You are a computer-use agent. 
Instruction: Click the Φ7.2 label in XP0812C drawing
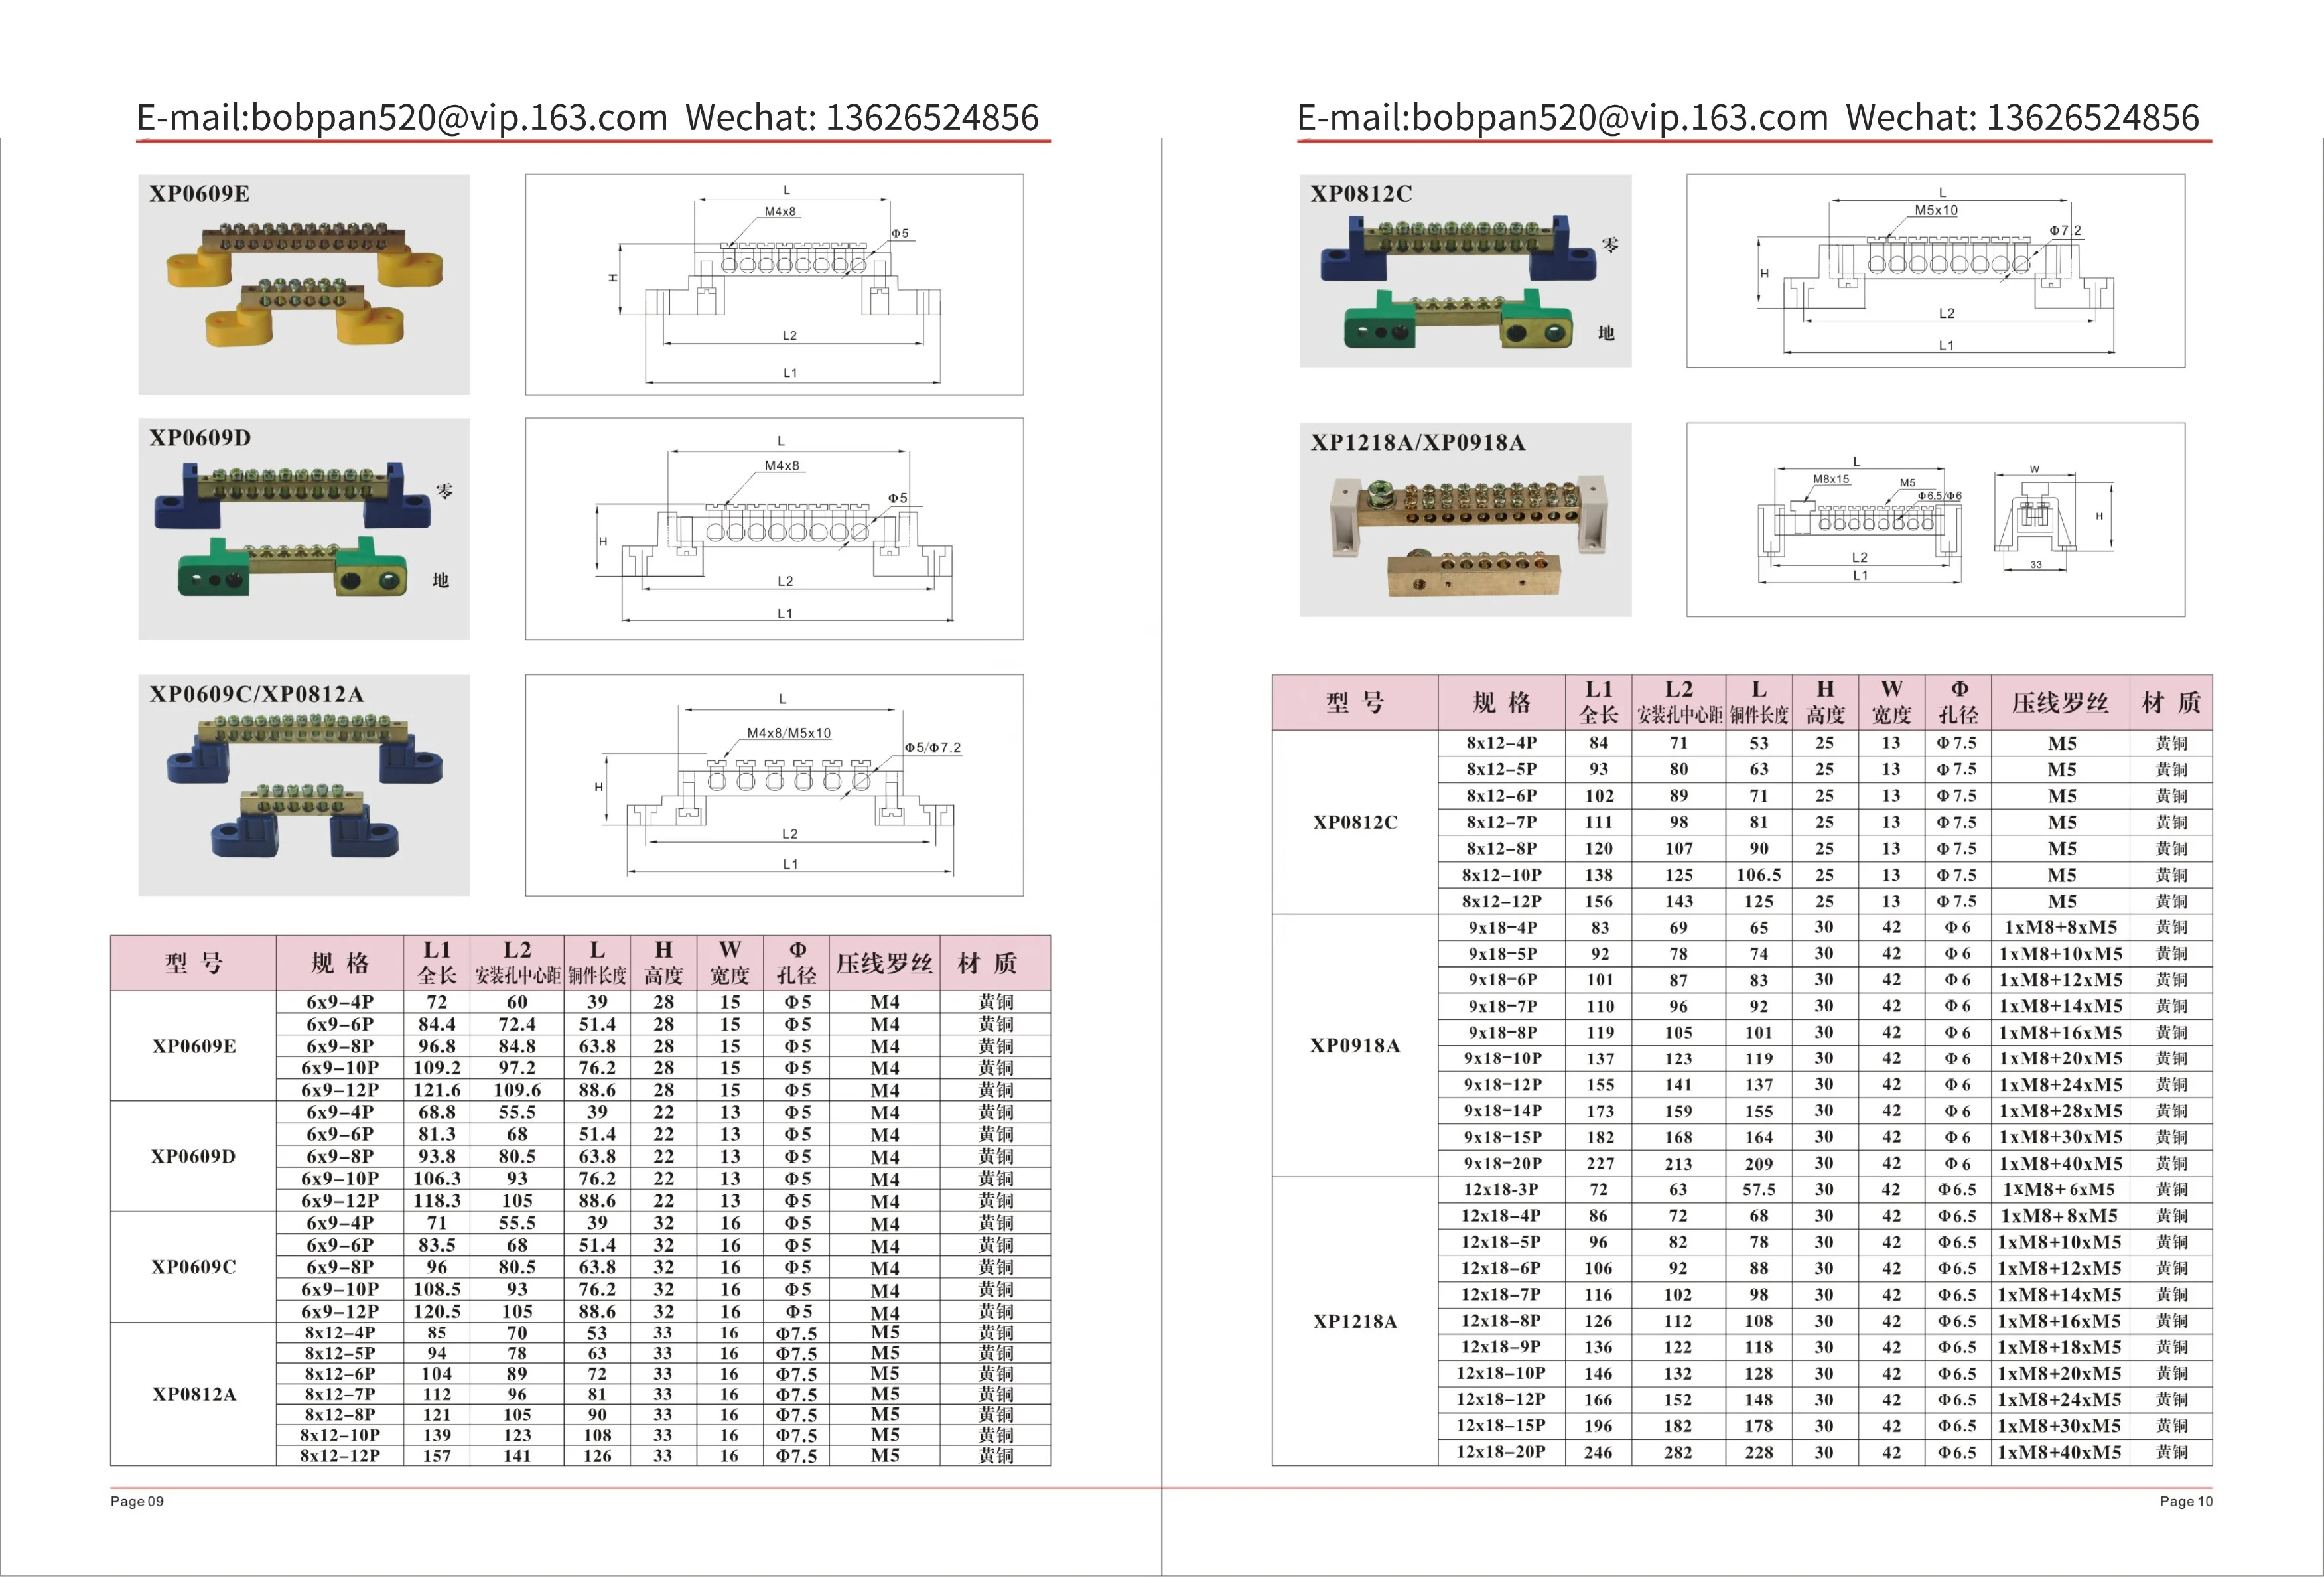click(x=2065, y=230)
